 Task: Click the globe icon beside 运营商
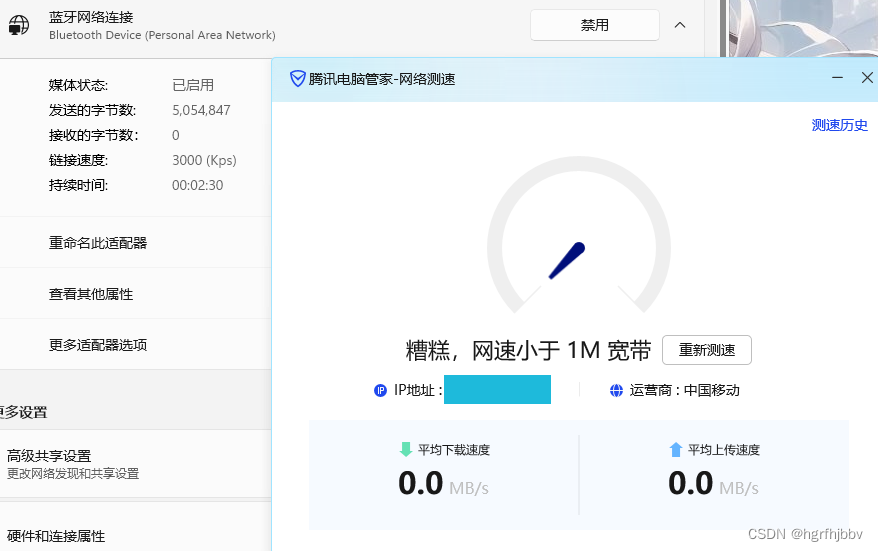(616, 390)
